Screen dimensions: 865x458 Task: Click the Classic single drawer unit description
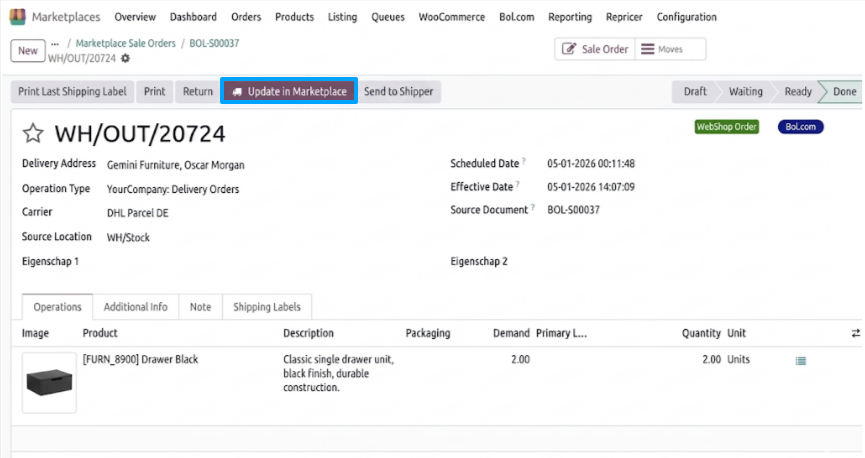coord(339,374)
